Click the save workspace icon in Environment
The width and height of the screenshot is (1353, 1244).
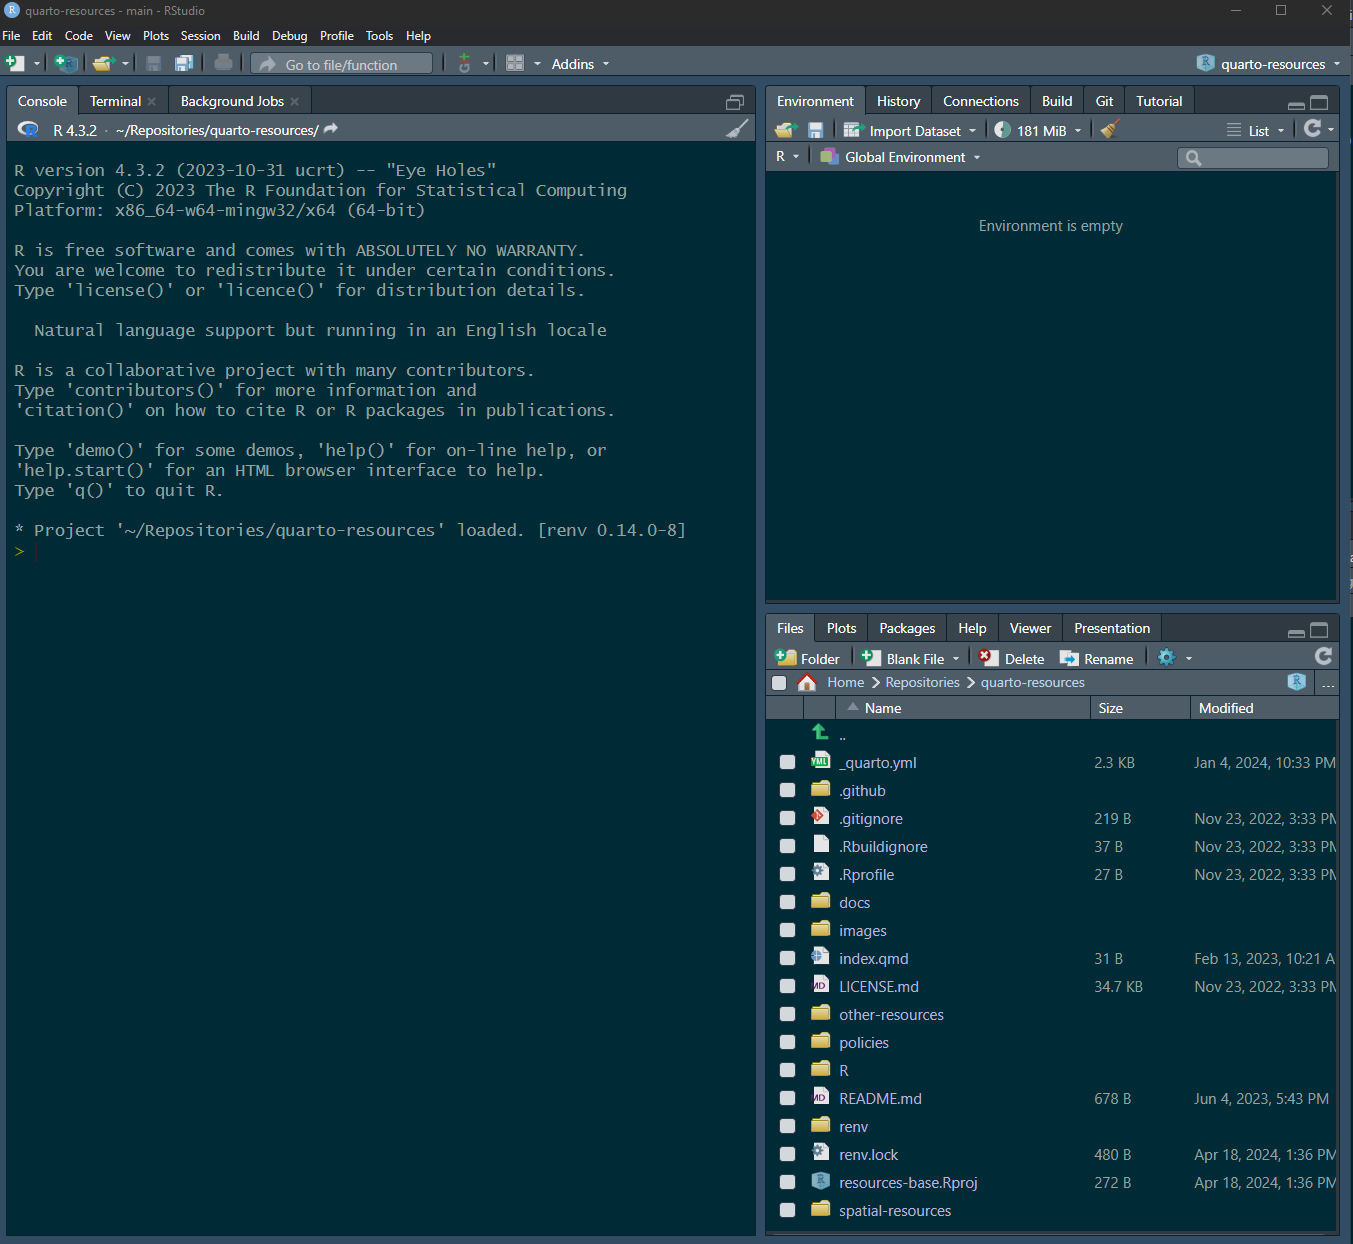816,130
